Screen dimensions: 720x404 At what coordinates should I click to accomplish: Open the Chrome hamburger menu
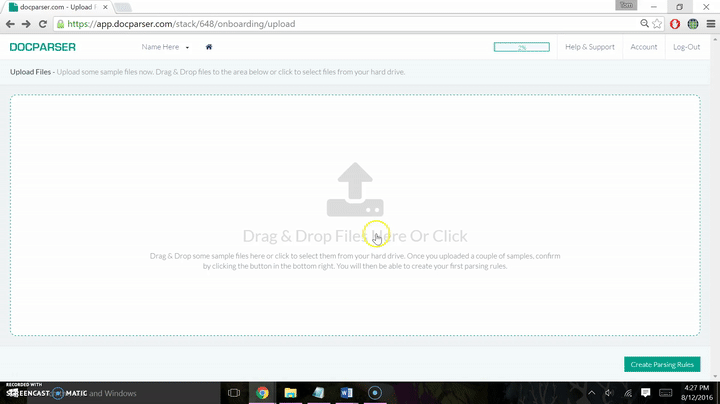coord(708,23)
